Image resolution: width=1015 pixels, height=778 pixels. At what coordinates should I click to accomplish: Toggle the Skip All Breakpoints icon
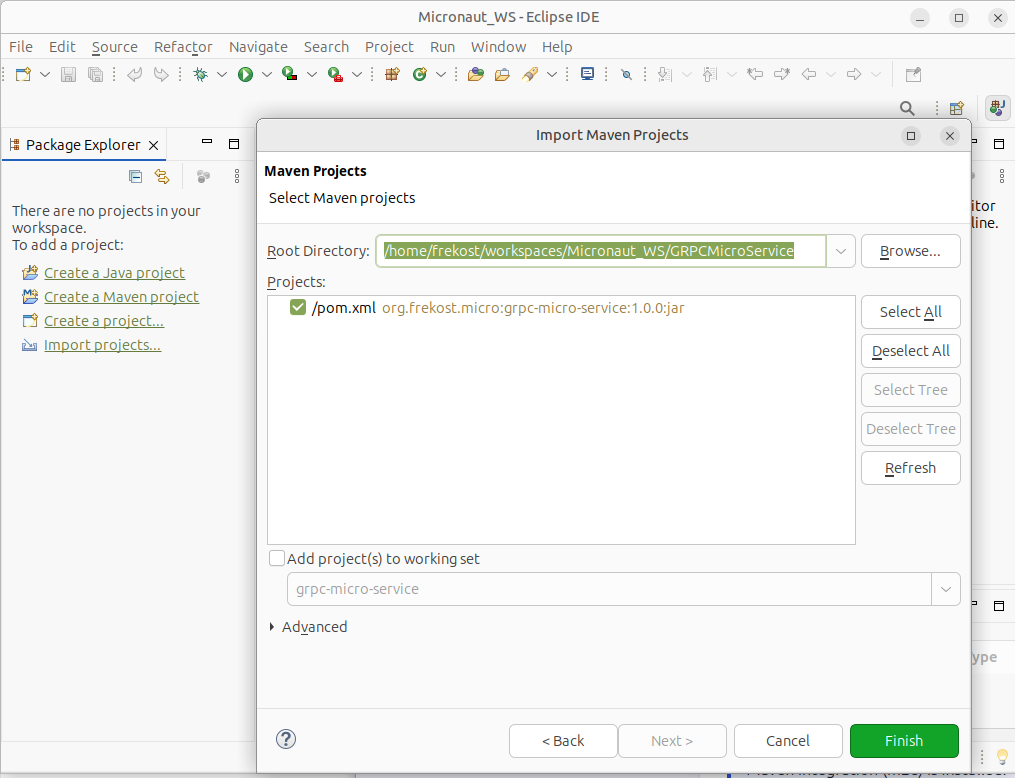click(x=626, y=74)
